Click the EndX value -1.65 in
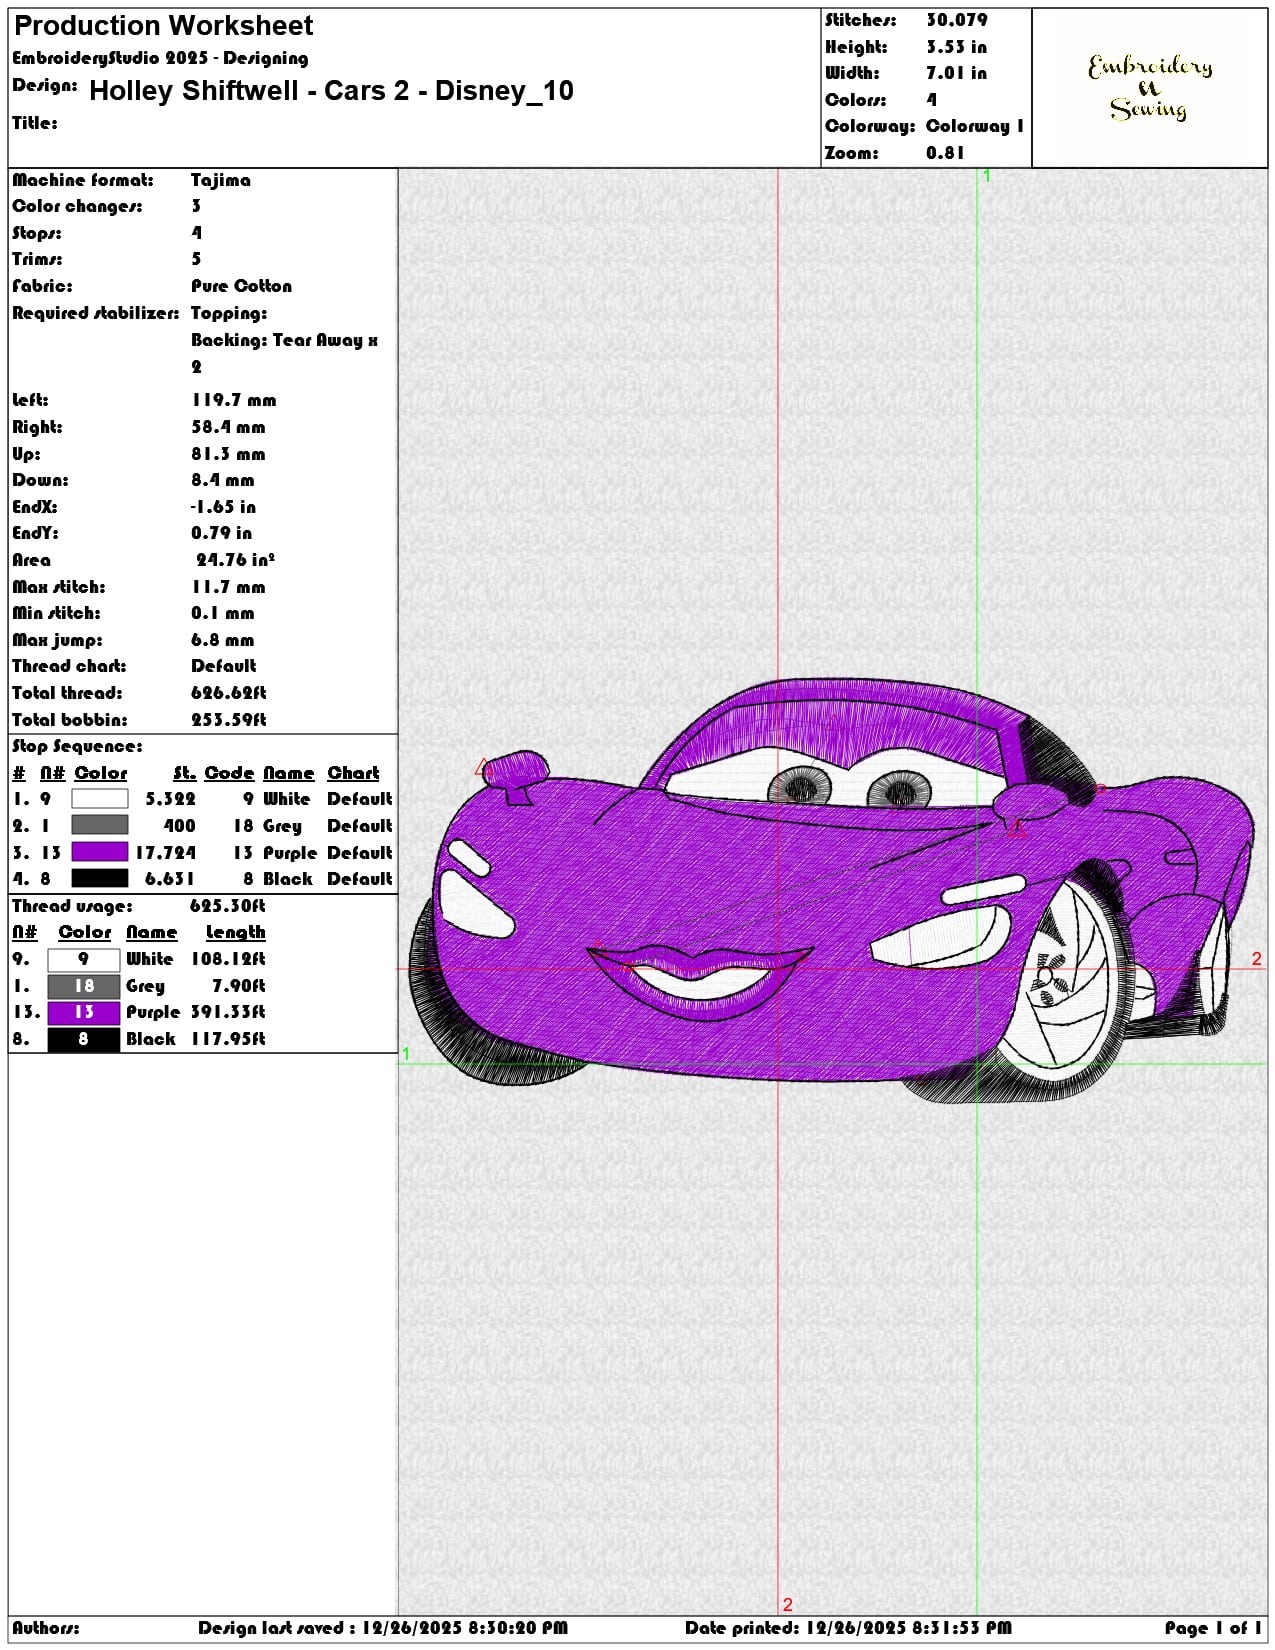 coord(223,507)
